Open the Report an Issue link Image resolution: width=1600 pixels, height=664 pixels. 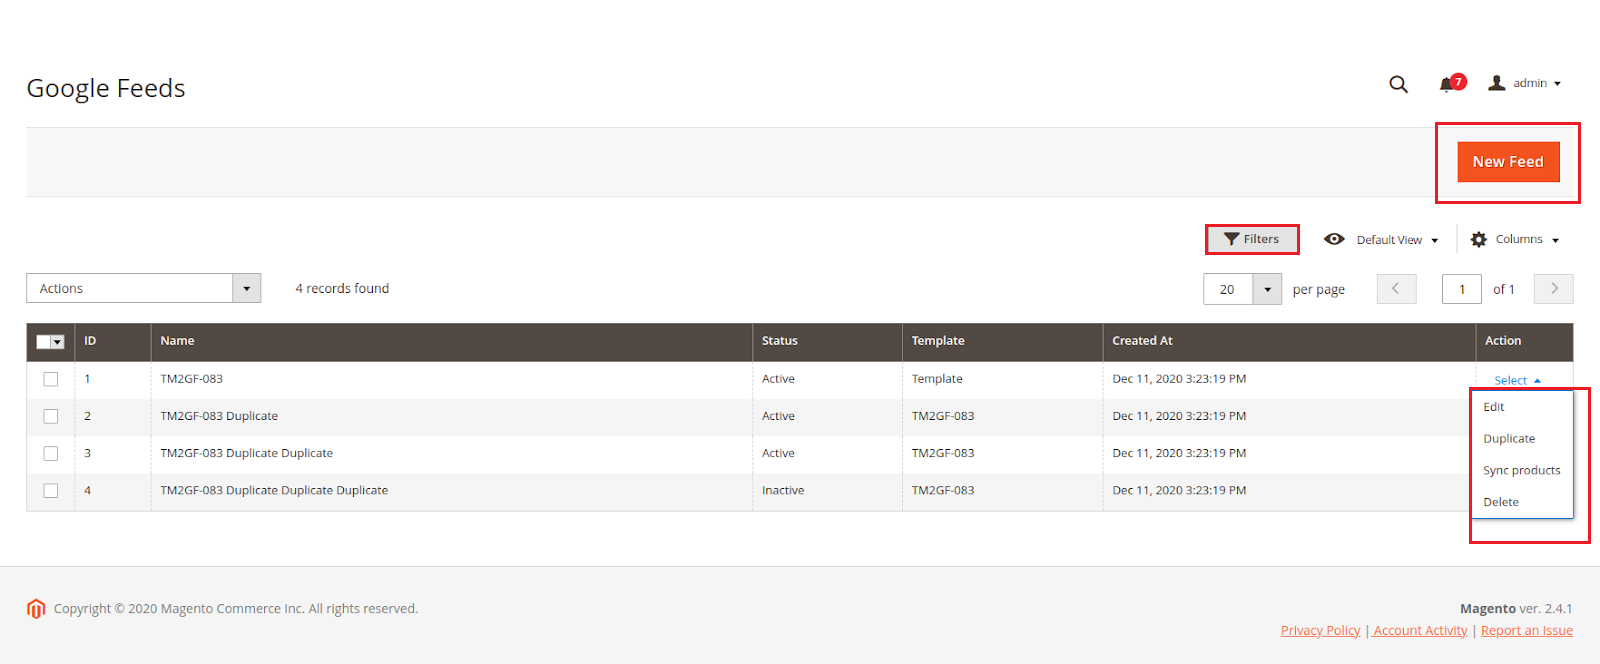pyautogui.click(x=1527, y=630)
